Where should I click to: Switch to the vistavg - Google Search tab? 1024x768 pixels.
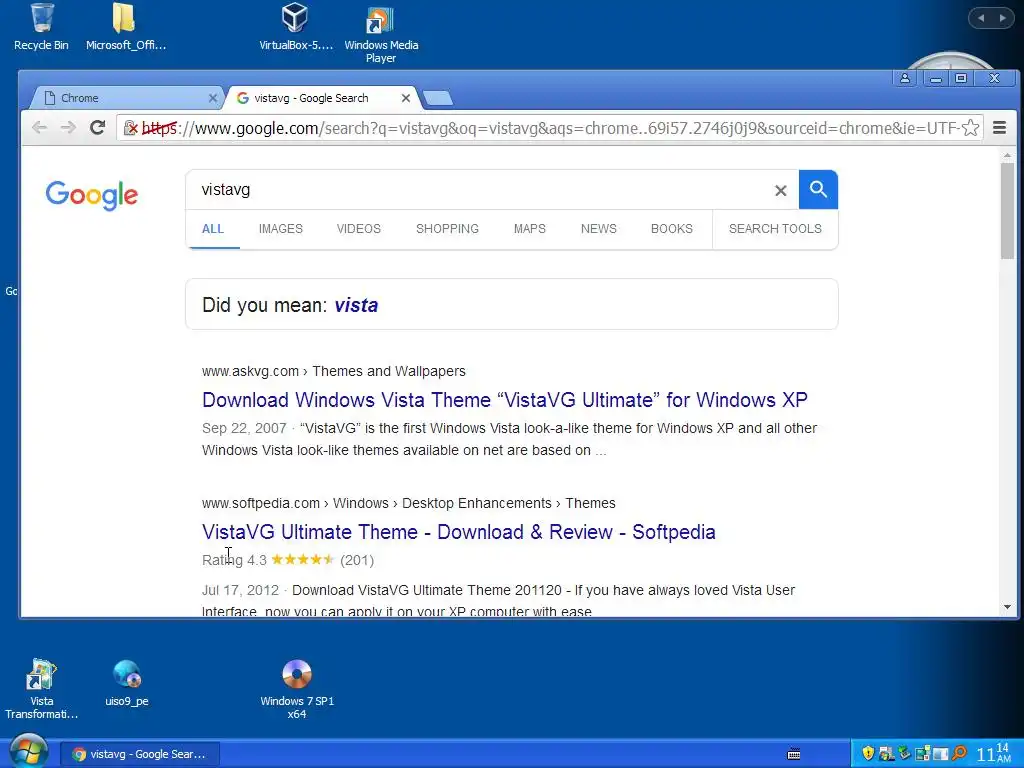(x=321, y=98)
